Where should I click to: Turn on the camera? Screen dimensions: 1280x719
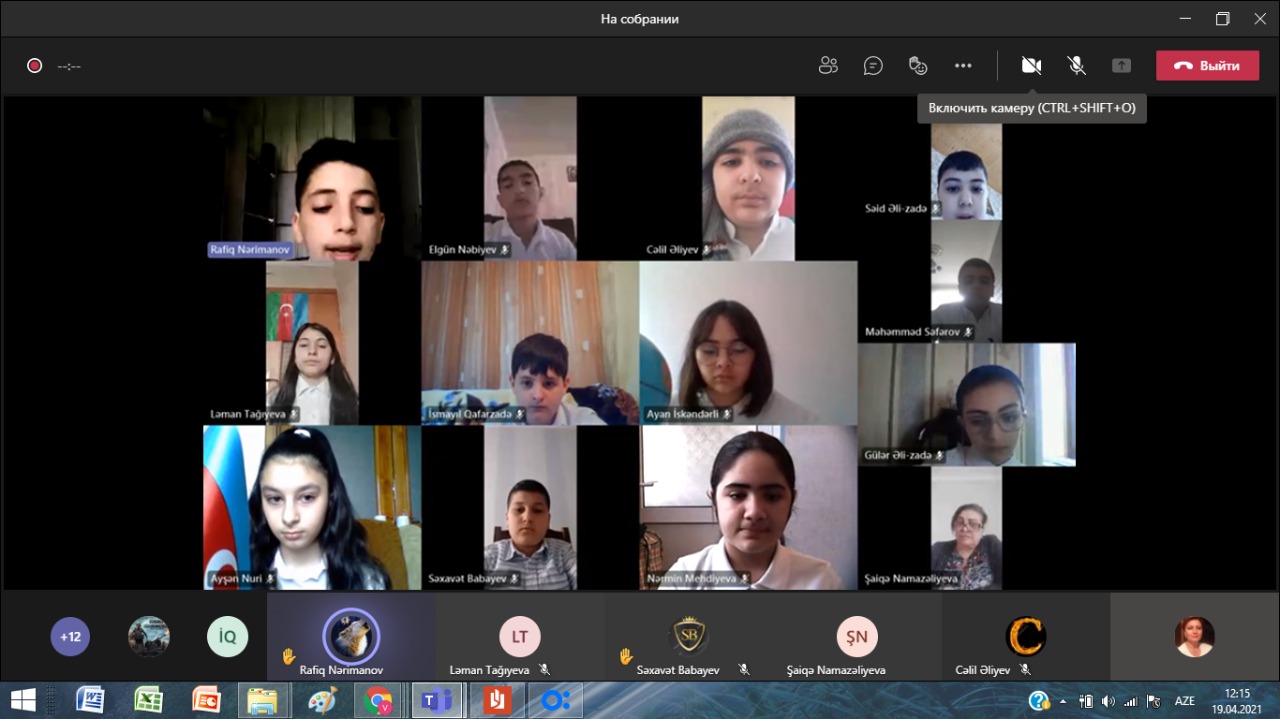point(1031,66)
